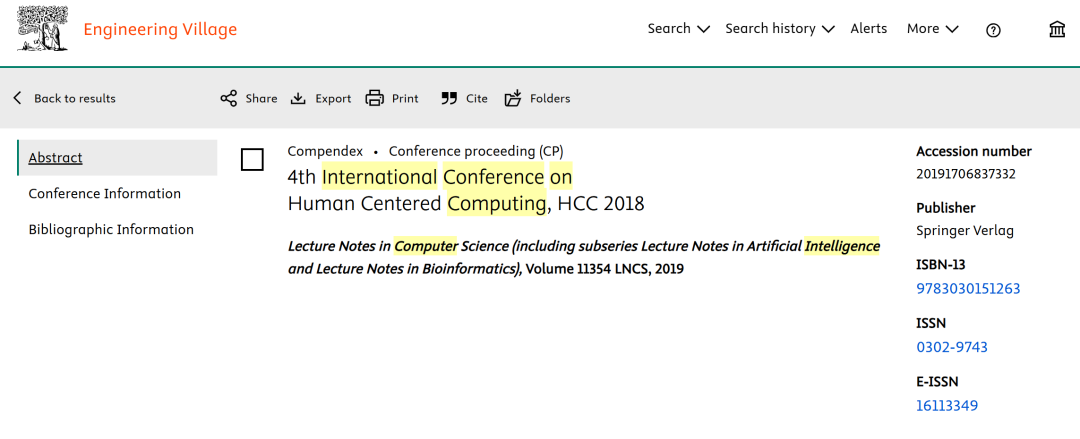The height and width of the screenshot is (439, 1080).
Task: Click accession number 20191706837332
Action: point(966,174)
